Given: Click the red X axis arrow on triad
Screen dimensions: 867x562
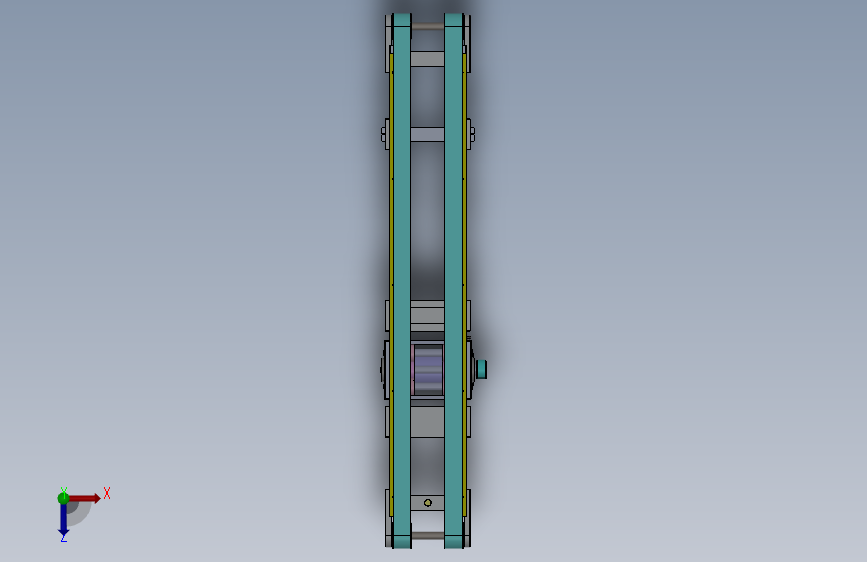Looking at the screenshot, I should point(84,498).
